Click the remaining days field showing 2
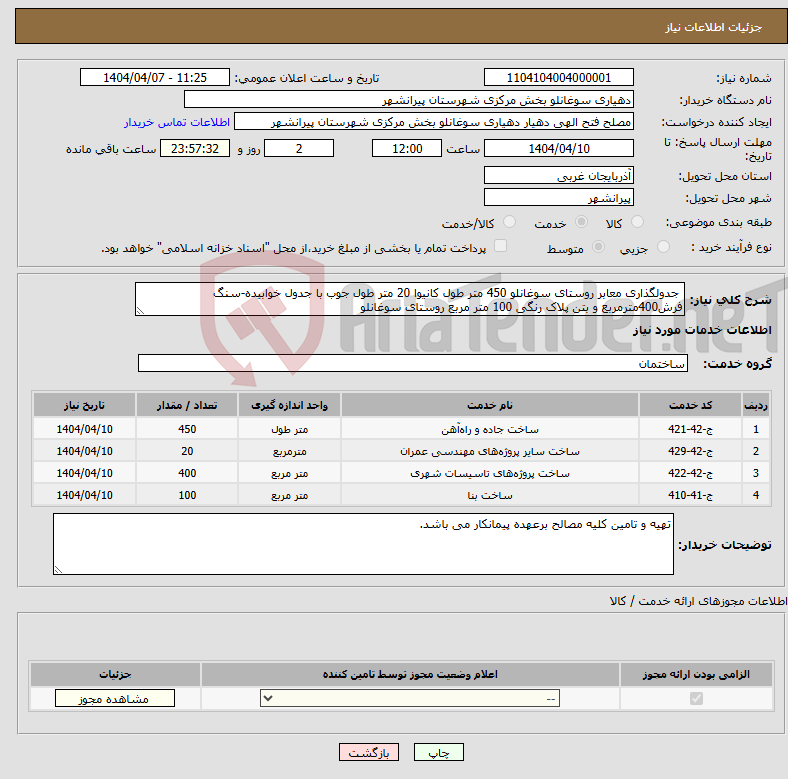Screen dimensions: 788x779 click(x=299, y=148)
